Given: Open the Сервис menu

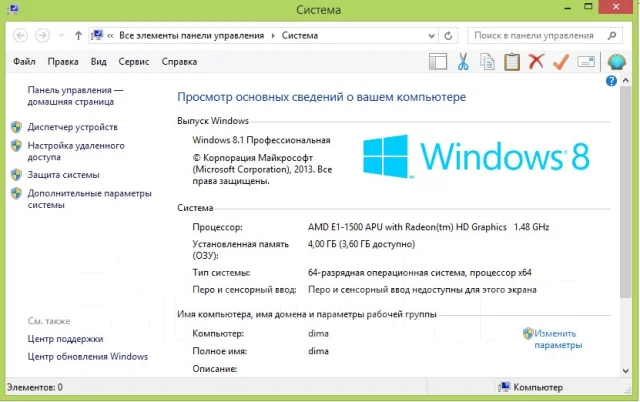Looking at the screenshot, I should coord(134,62).
